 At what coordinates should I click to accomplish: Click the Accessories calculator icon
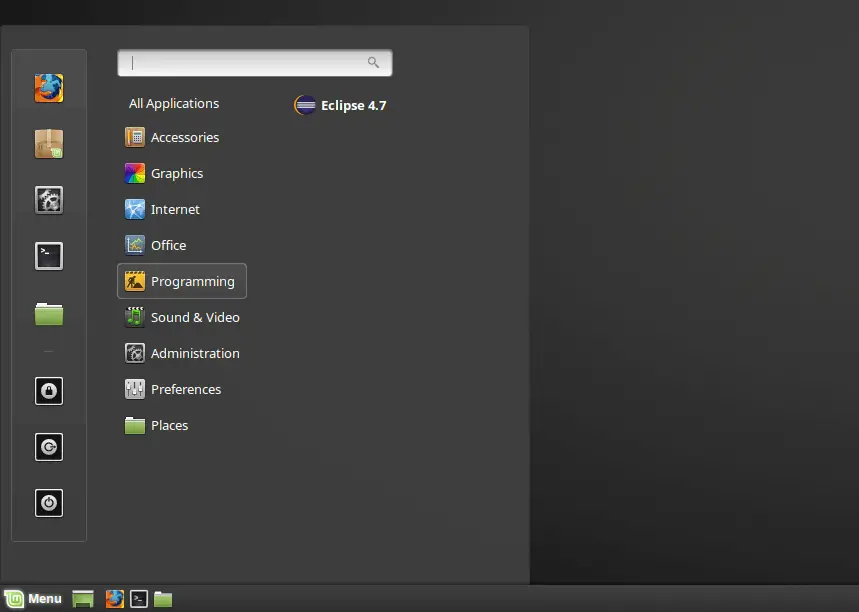pos(135,138)
